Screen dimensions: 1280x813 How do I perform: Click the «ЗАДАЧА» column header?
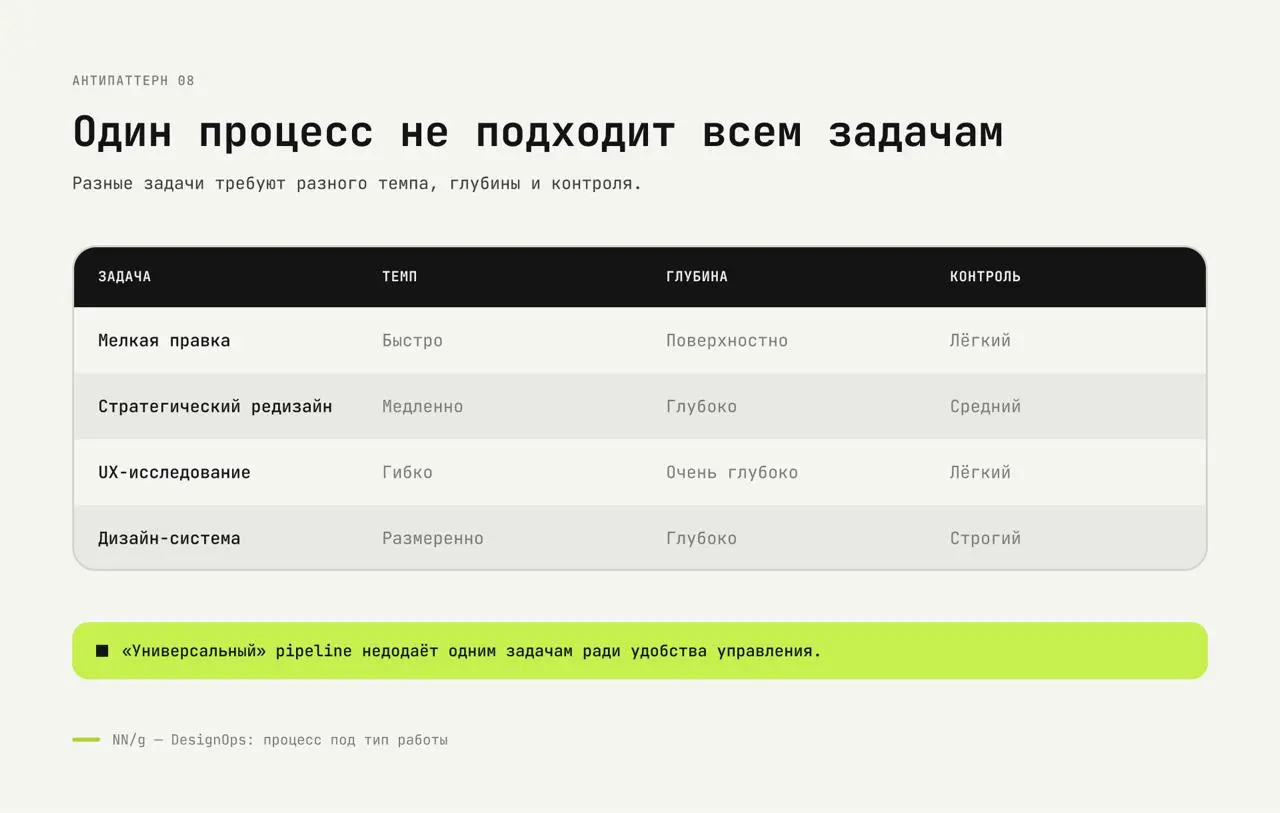pyautogui.click(x=124, y=277)
